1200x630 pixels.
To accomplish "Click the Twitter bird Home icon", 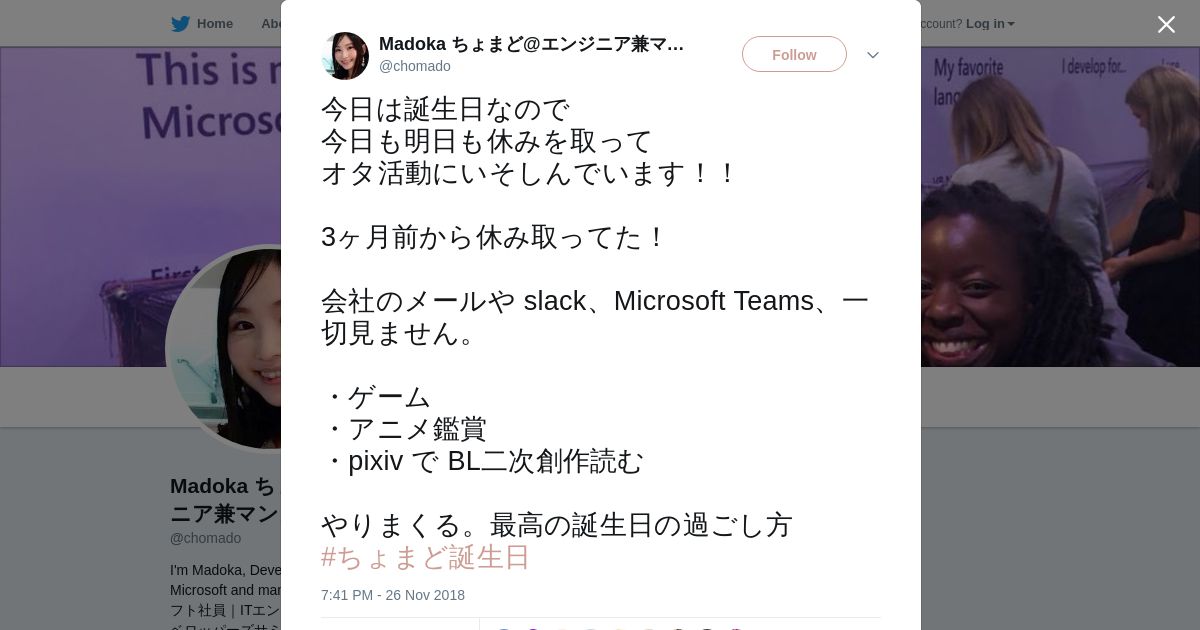I will click(x=180, y=24).
